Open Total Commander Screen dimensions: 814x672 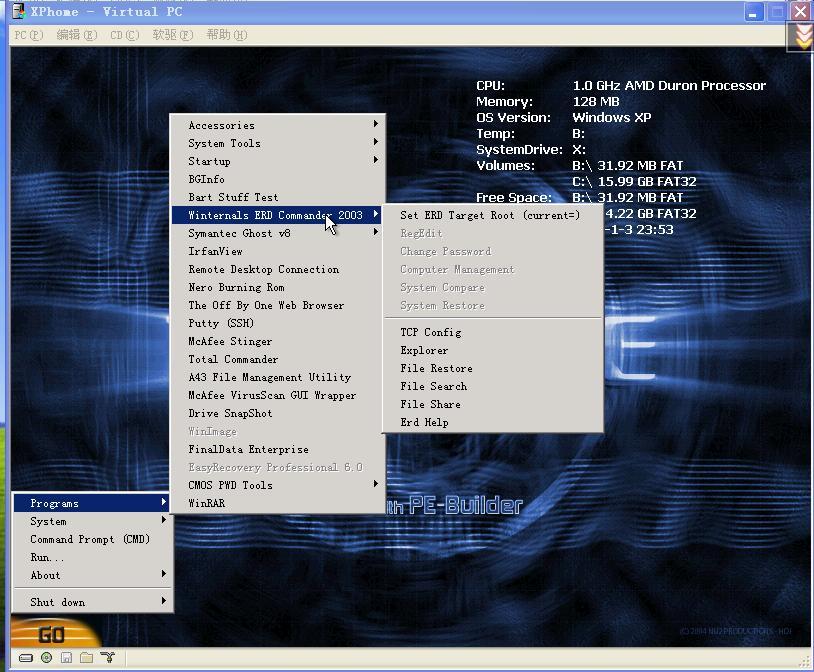[278, 359]
